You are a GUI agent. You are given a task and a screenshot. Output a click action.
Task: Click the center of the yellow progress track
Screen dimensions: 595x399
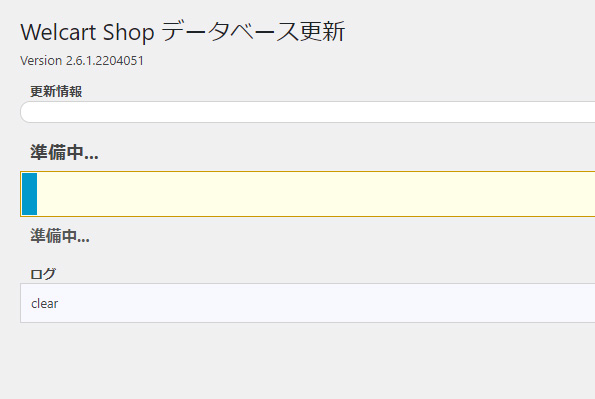[x=307, y=194]
